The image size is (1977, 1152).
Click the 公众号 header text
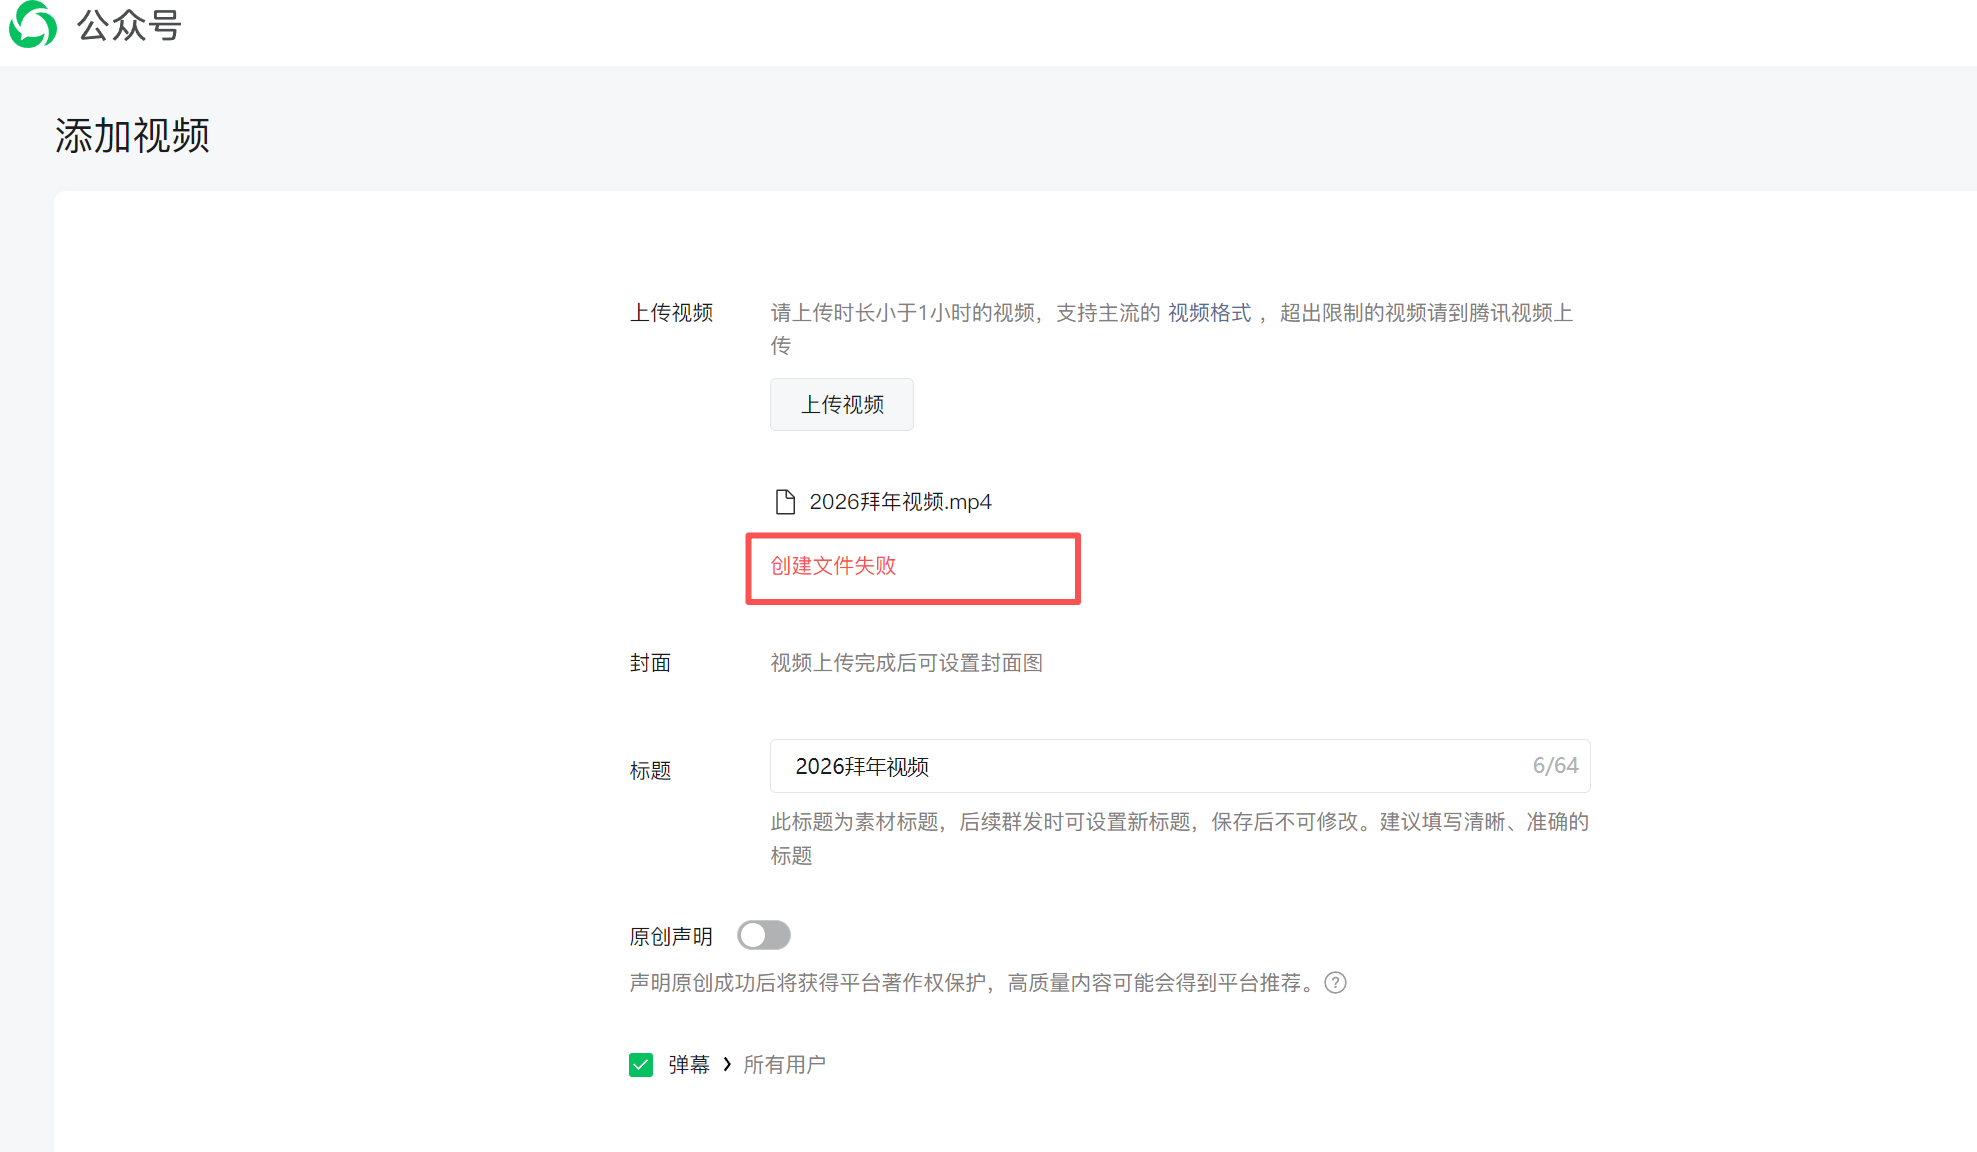(x=129, y=26)
